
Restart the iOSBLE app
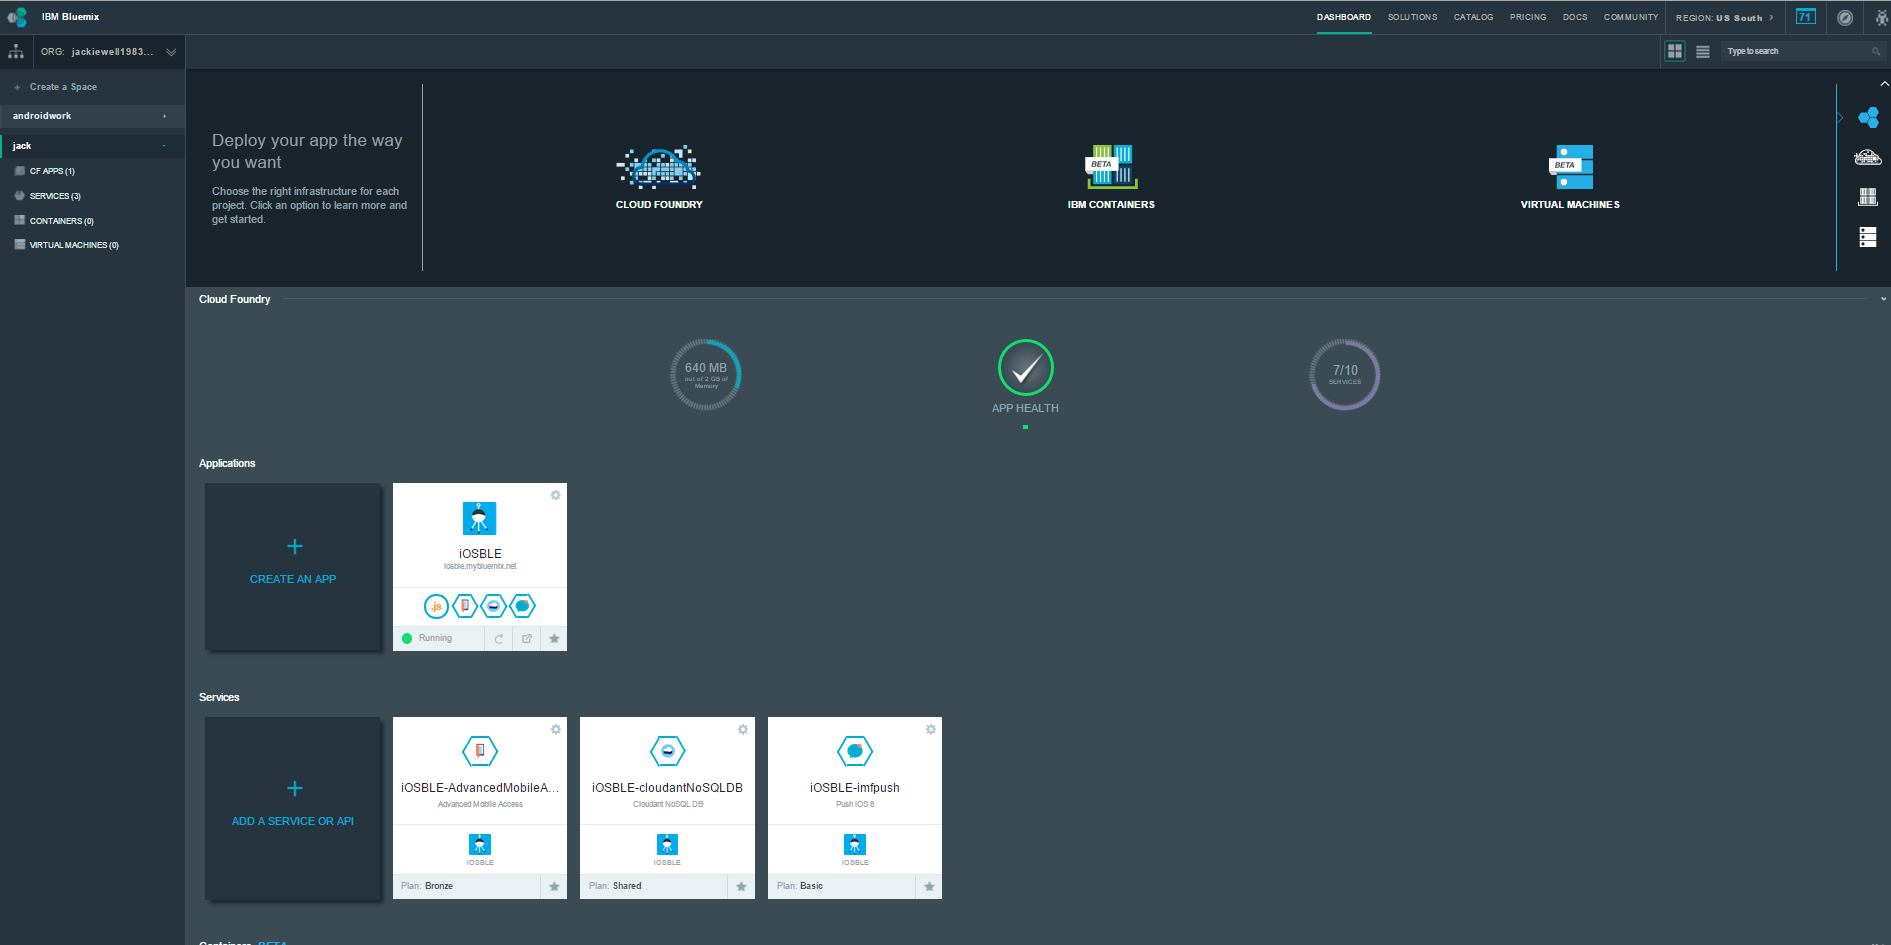tap(499, 638)
